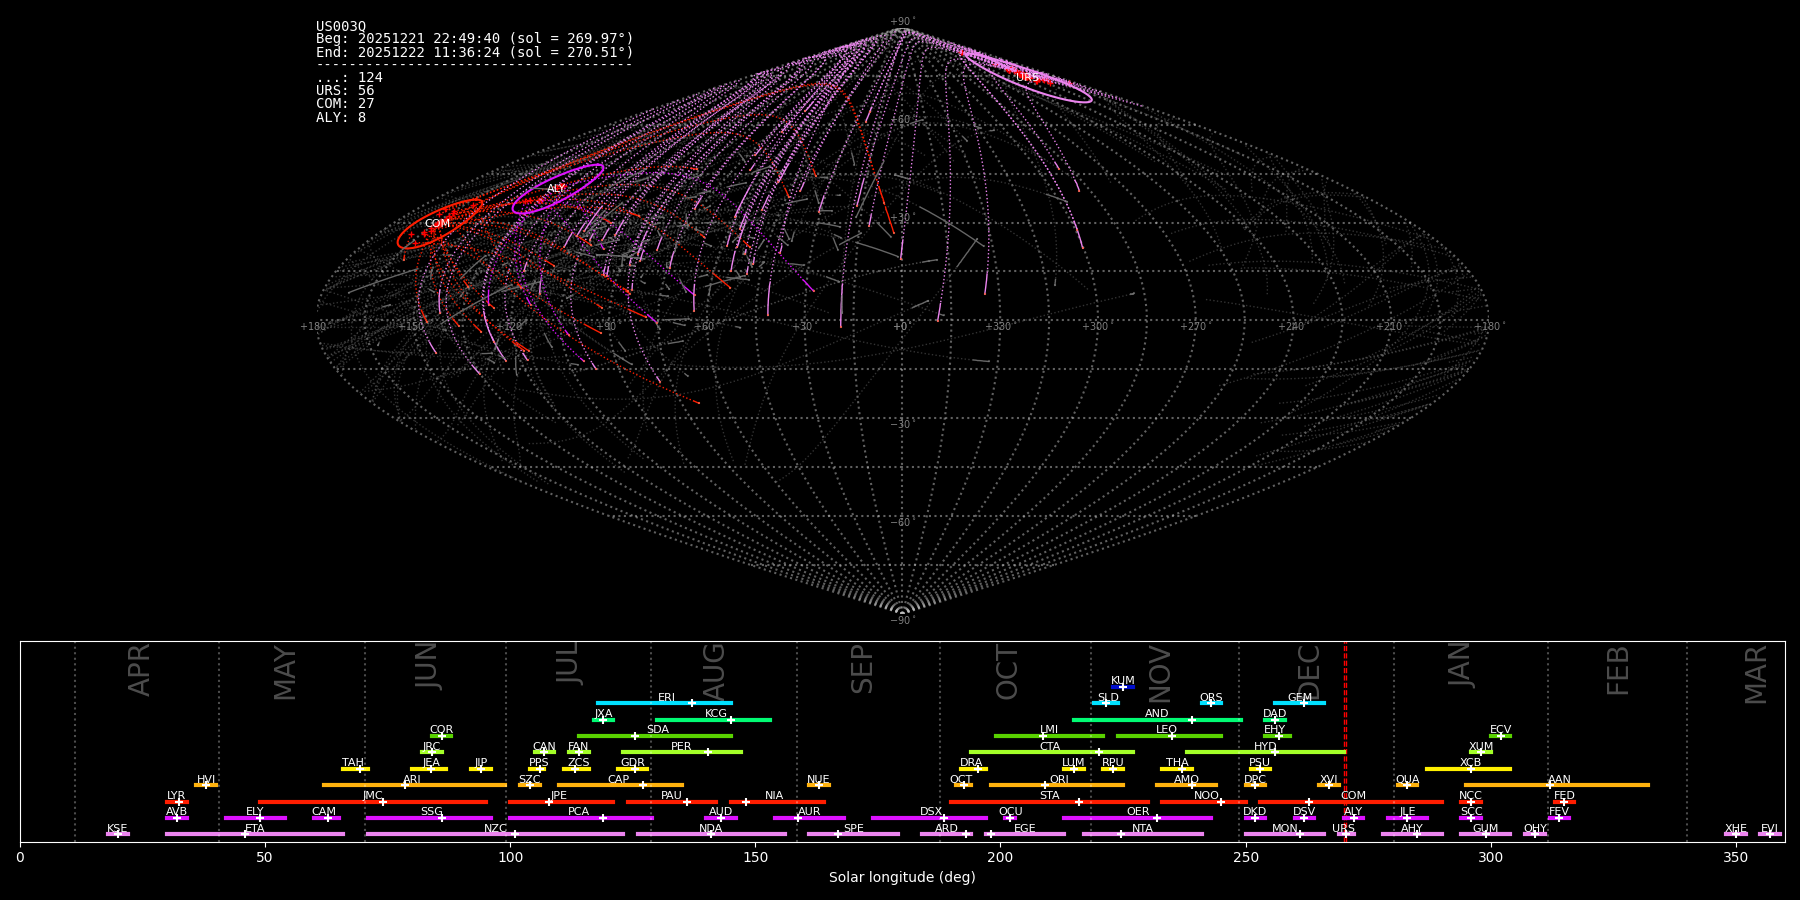The image size is (1800, 900).
Task: Click the 350 tick label on solar longitude axis
Action: 1735,857
